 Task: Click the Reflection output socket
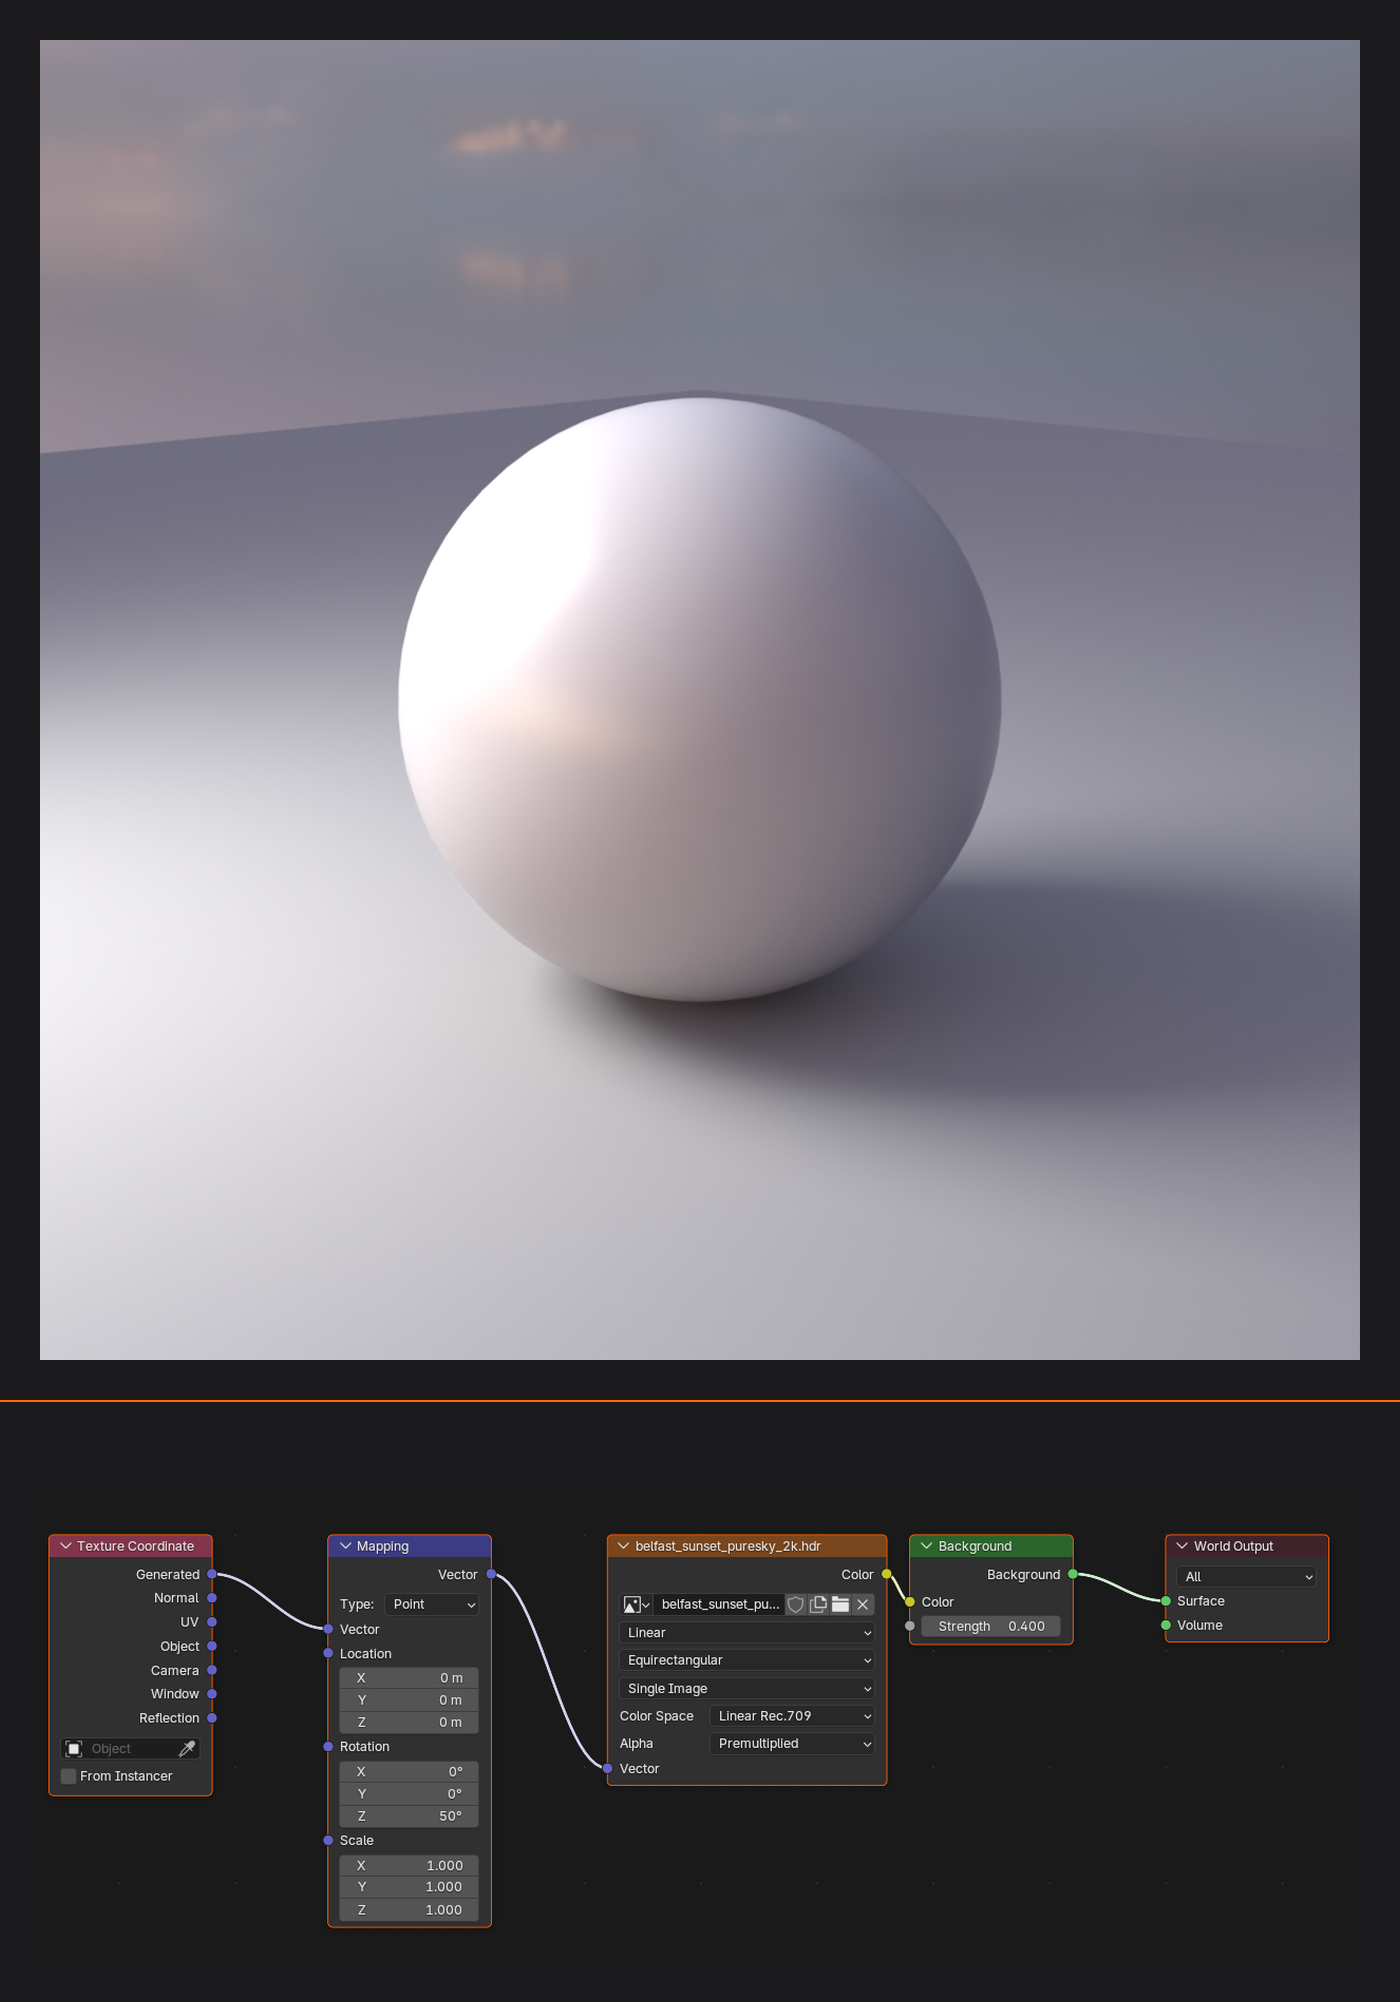[212, 1718]
